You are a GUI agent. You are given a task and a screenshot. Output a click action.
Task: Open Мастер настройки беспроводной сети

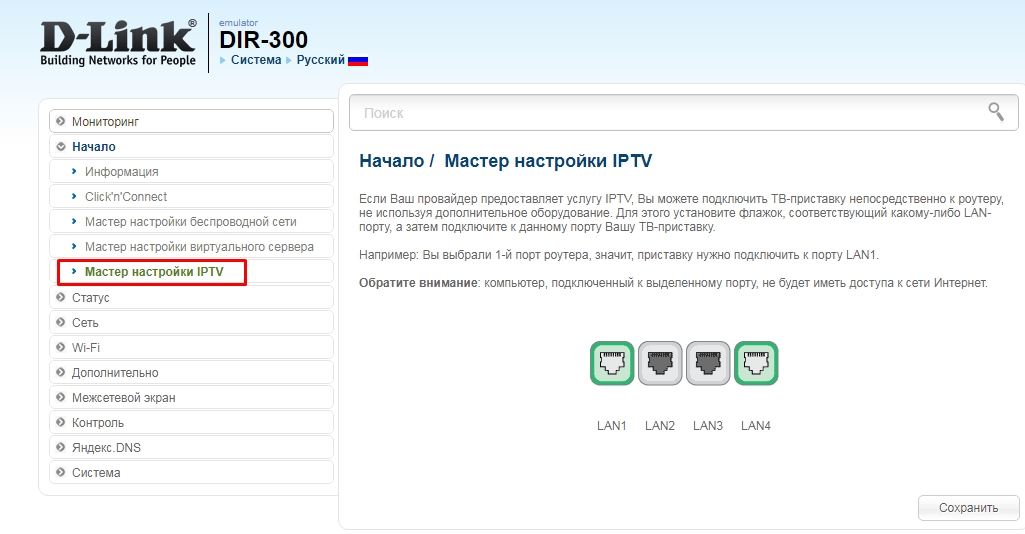click(190, 222)
